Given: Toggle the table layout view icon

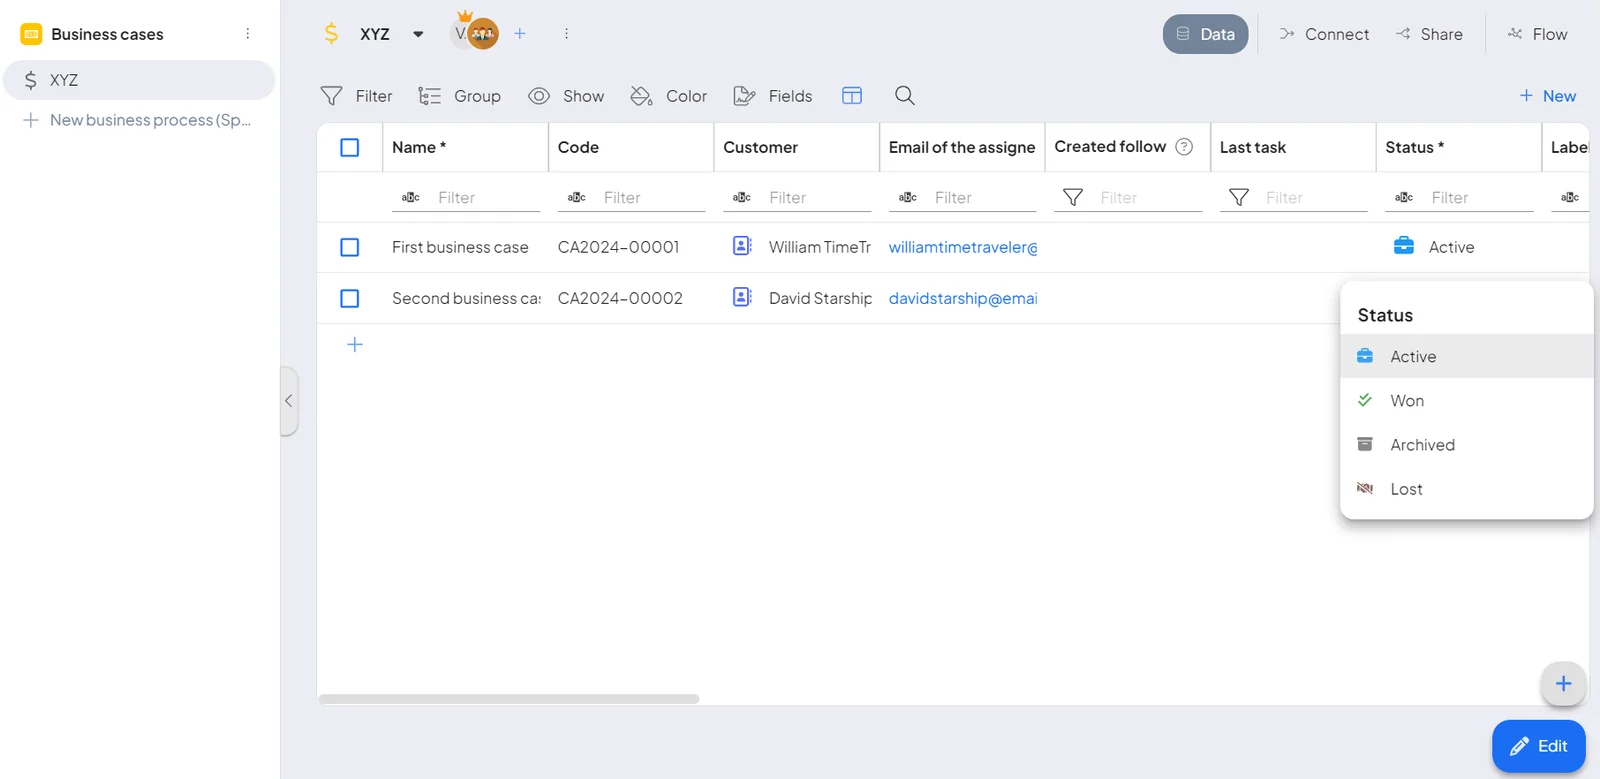Looking at the screenshot, I should tap(852, 96).
